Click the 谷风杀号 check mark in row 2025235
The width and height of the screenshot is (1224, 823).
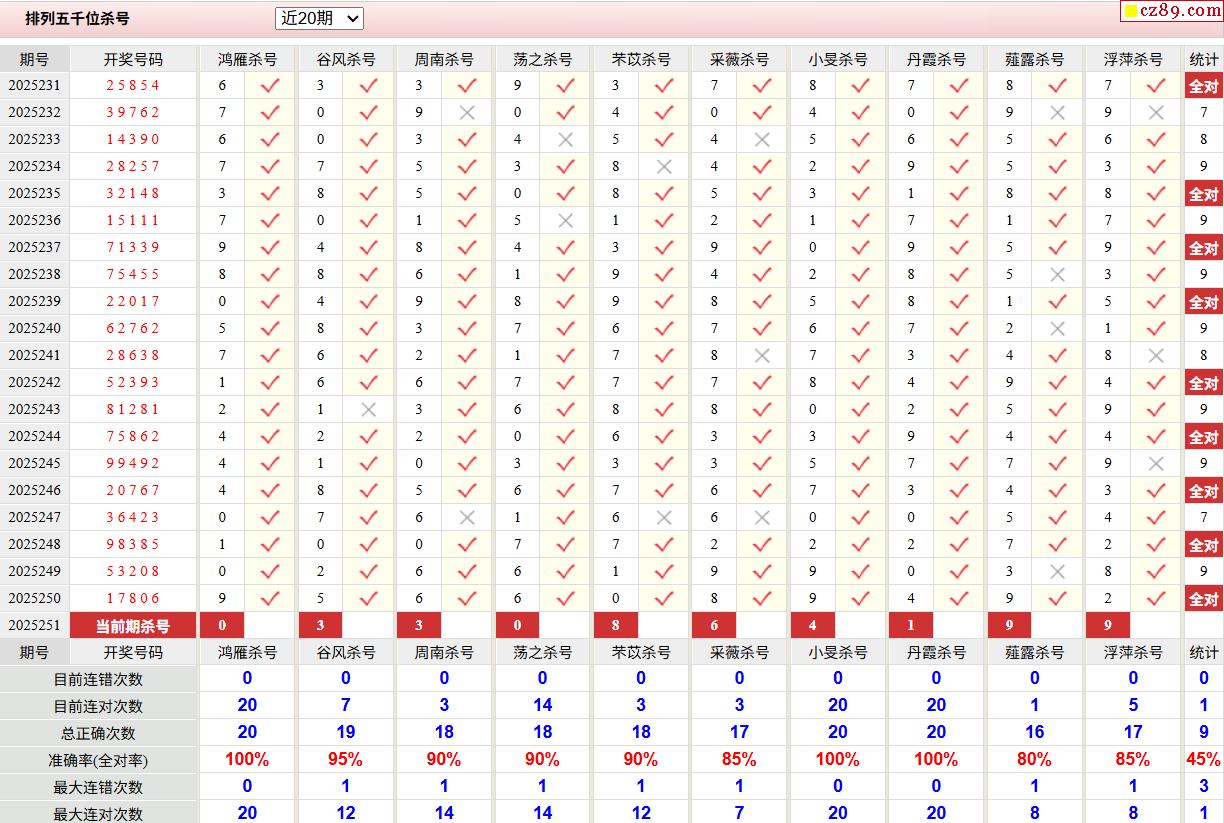[369, 194]
